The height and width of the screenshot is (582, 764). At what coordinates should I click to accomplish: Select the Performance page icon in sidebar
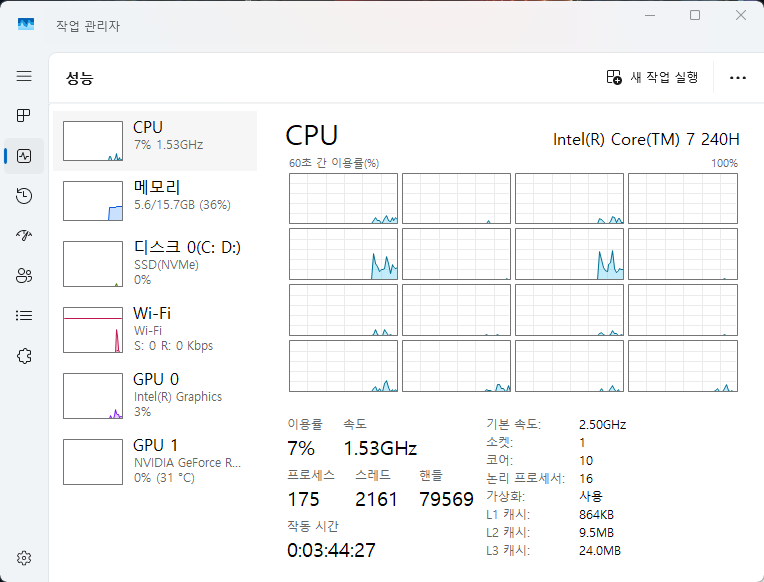point(24,156)
